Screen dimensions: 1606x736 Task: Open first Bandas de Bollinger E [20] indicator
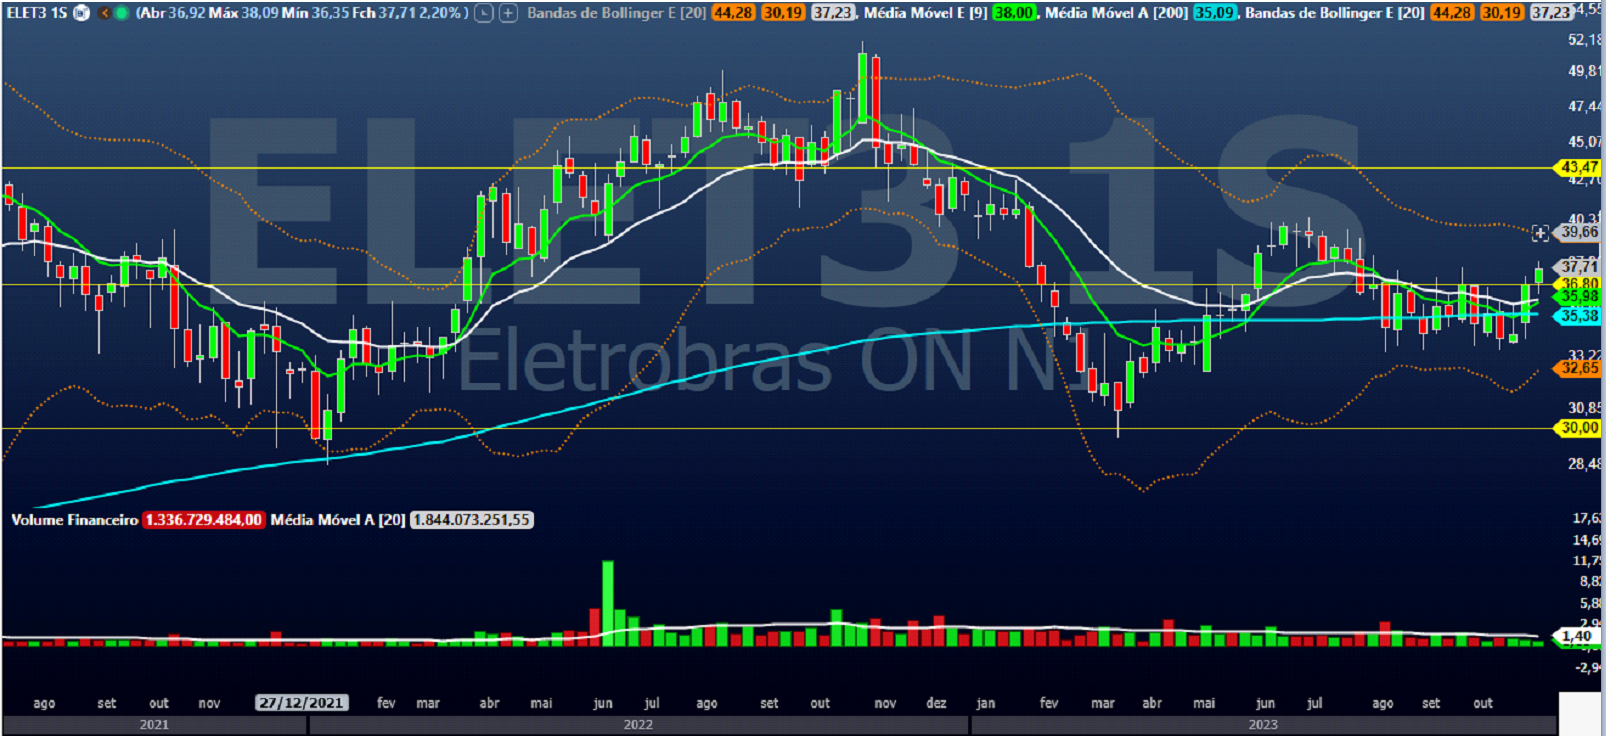(616, 13)
